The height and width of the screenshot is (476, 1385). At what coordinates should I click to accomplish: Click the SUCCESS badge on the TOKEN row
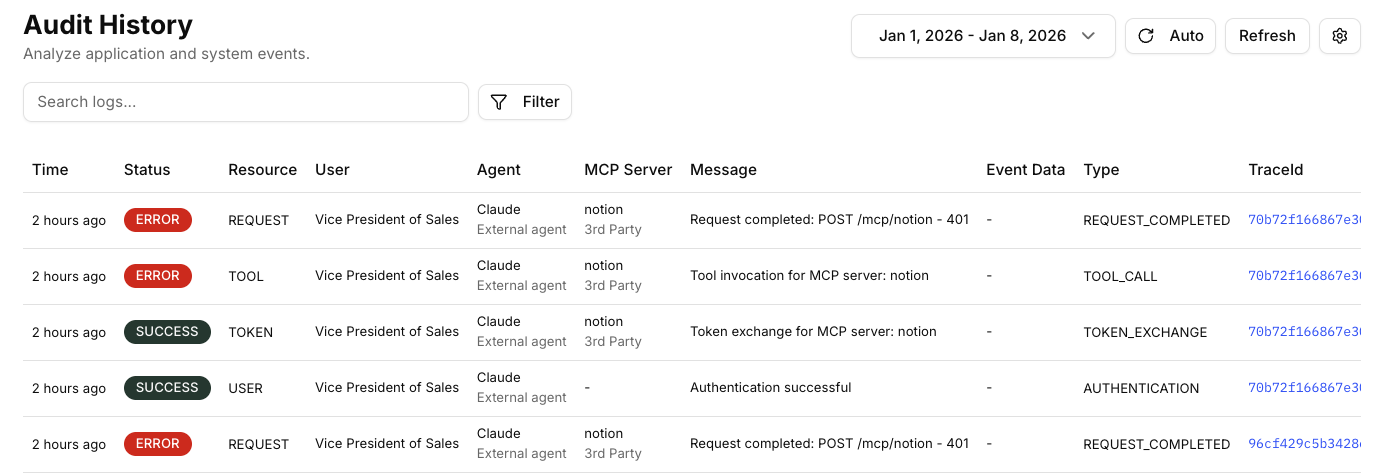167,332
